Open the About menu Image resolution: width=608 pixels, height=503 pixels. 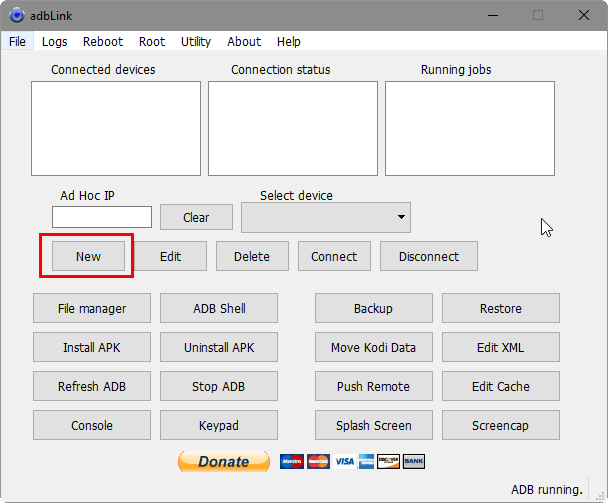[x=244, y=41]
